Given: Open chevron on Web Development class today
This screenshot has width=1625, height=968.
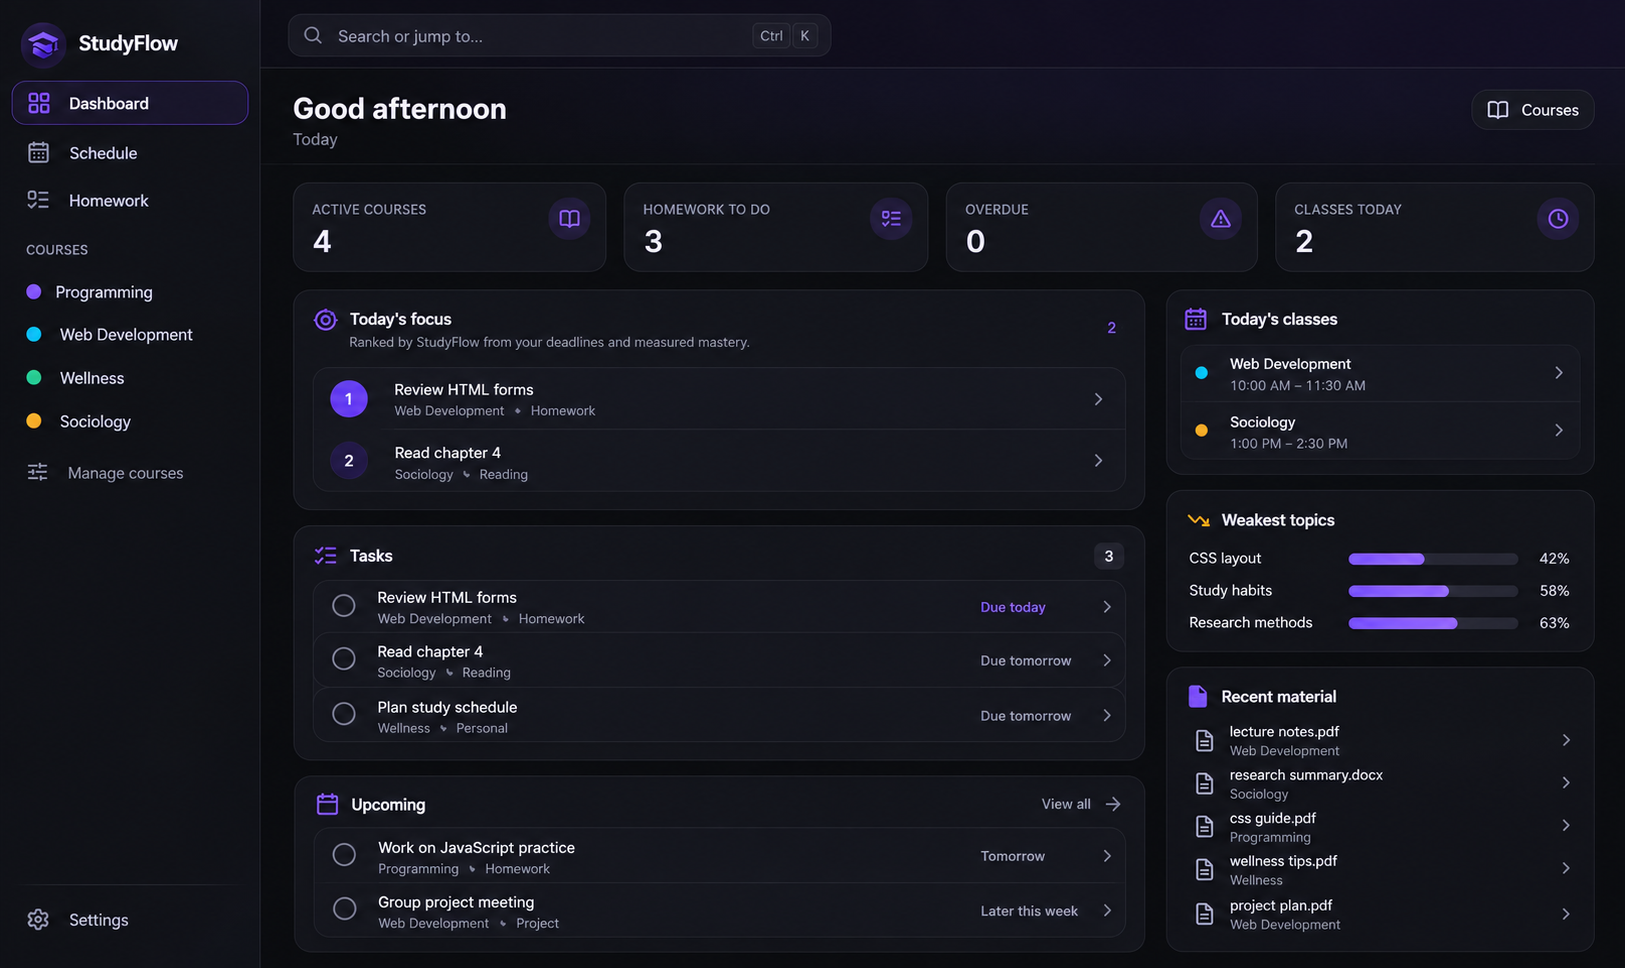Looking at the screenshot, I should [x=1558, y=373].
